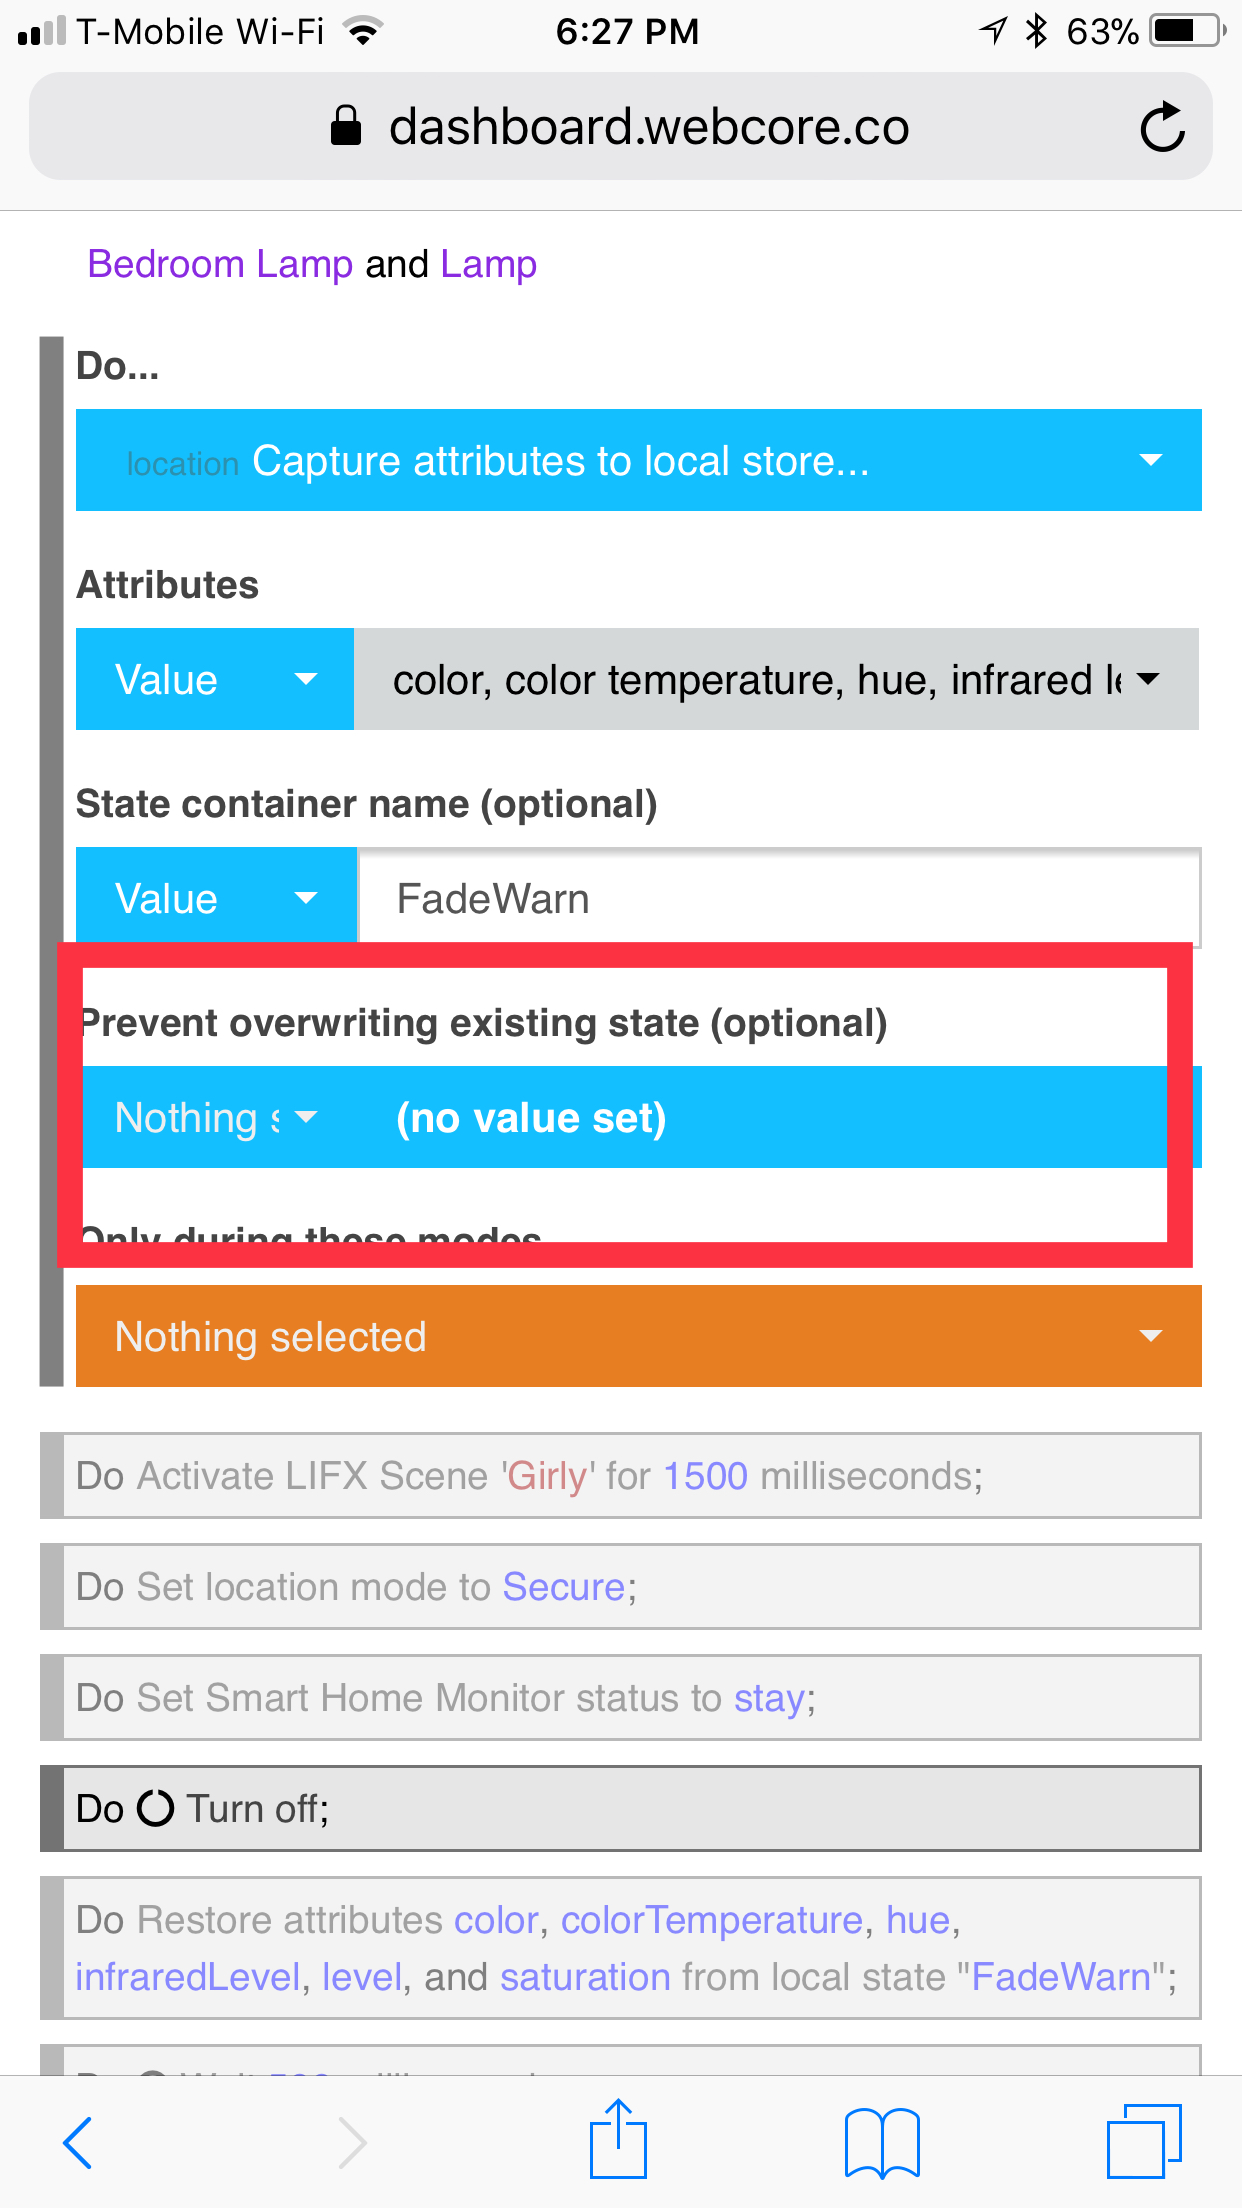Expand Capture attributes to local store dropdown

click(639, 460)
